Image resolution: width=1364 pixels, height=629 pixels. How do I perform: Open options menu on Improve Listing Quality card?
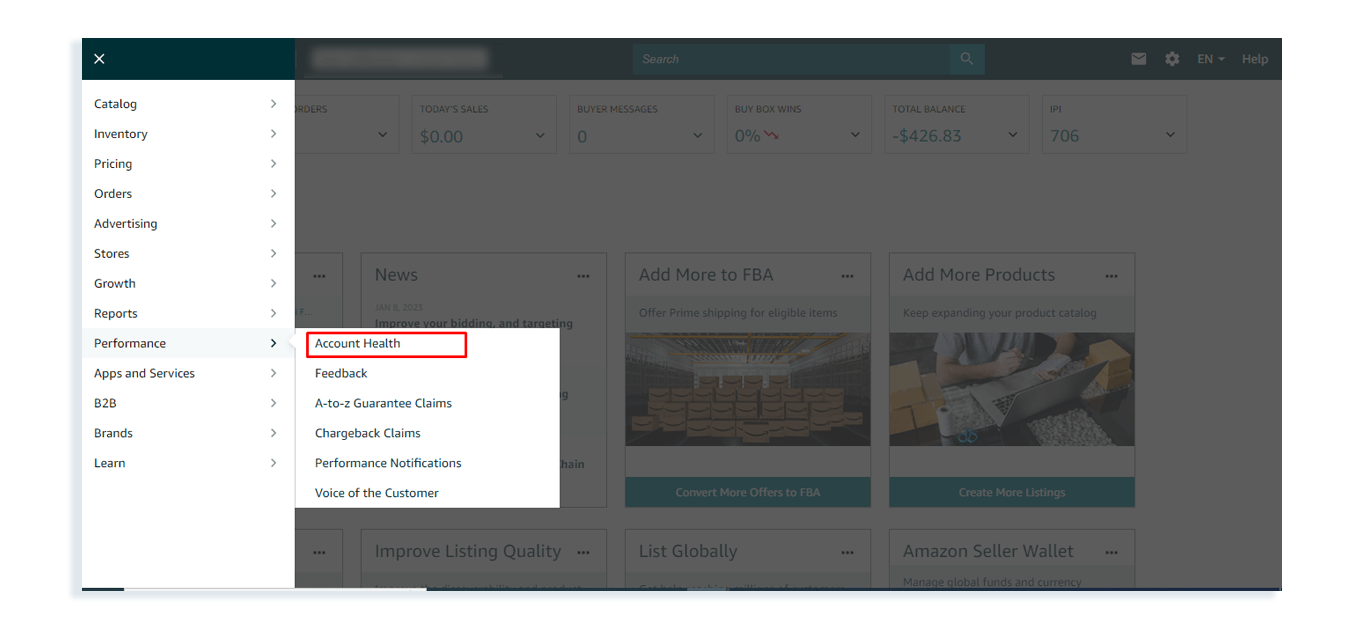(583, 551)
